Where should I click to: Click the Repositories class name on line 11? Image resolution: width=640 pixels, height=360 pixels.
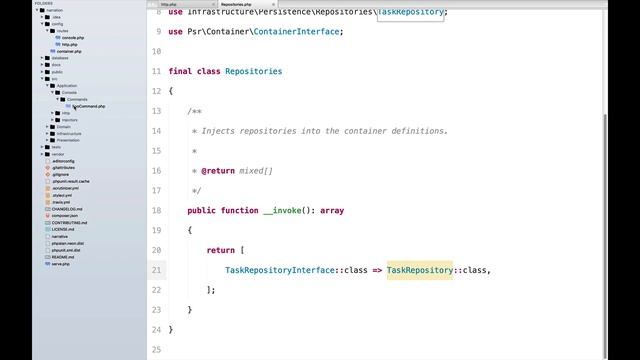253,71
